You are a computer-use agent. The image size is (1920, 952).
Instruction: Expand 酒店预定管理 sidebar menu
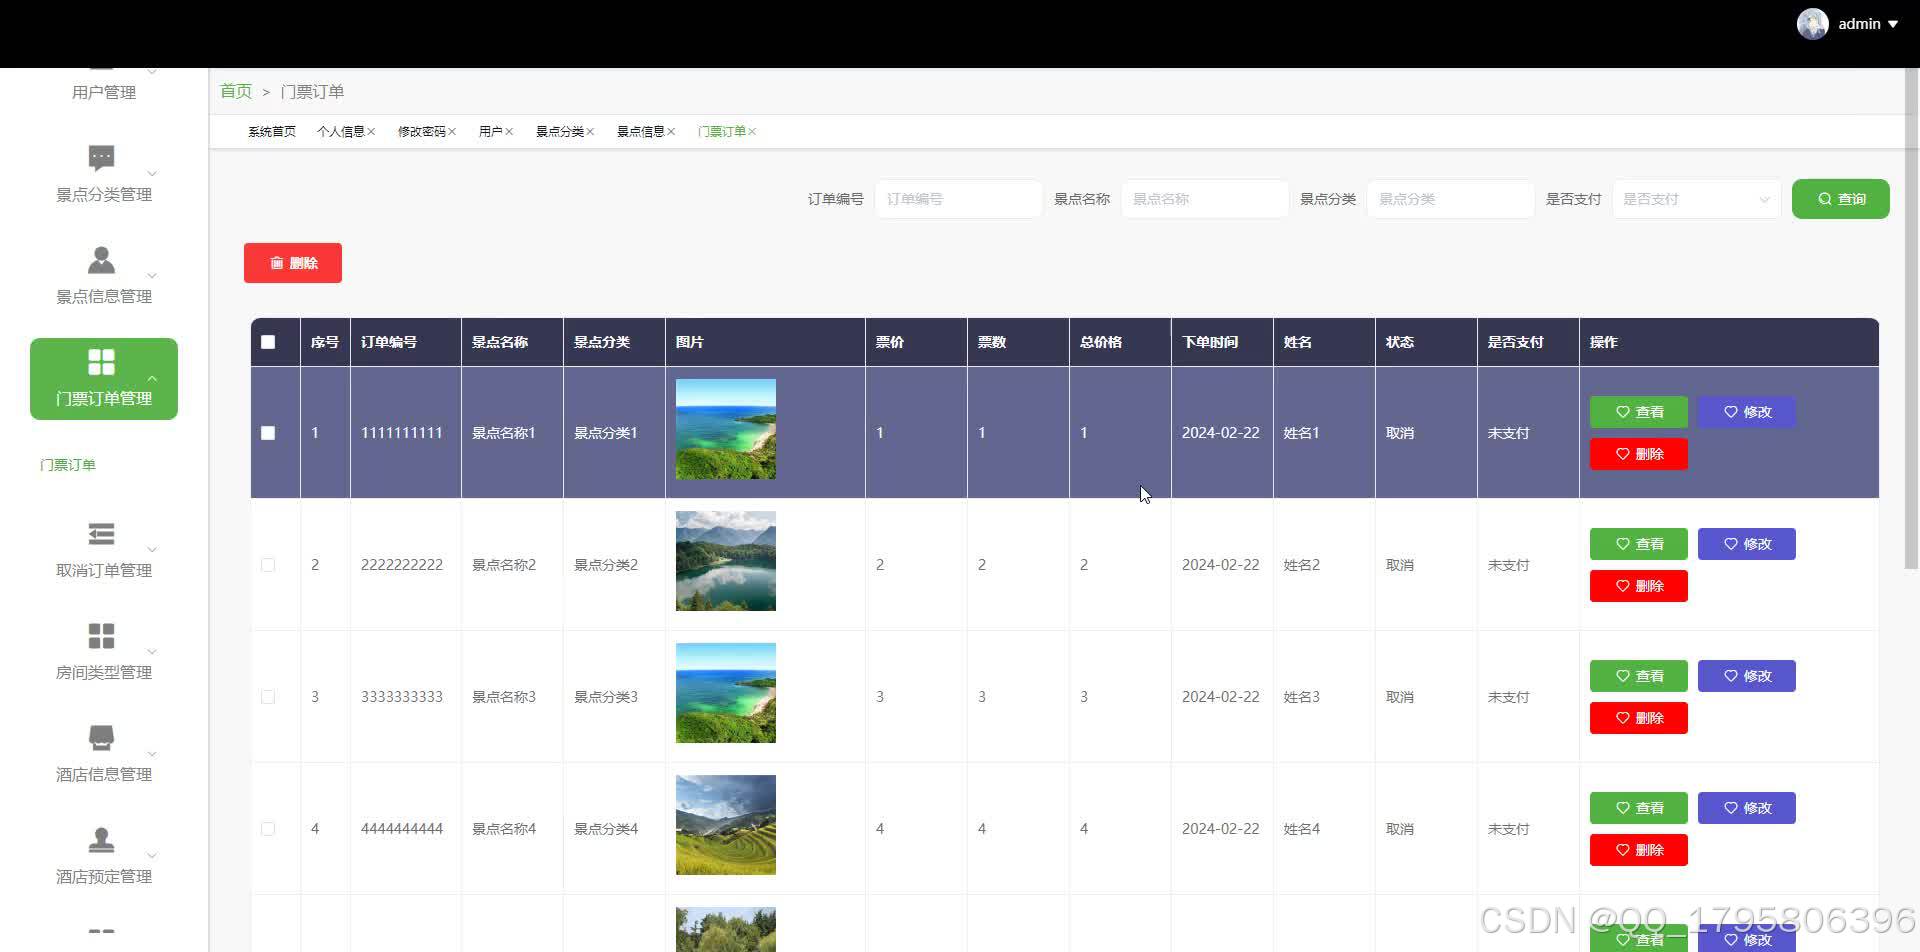click(x=152, y=856)
